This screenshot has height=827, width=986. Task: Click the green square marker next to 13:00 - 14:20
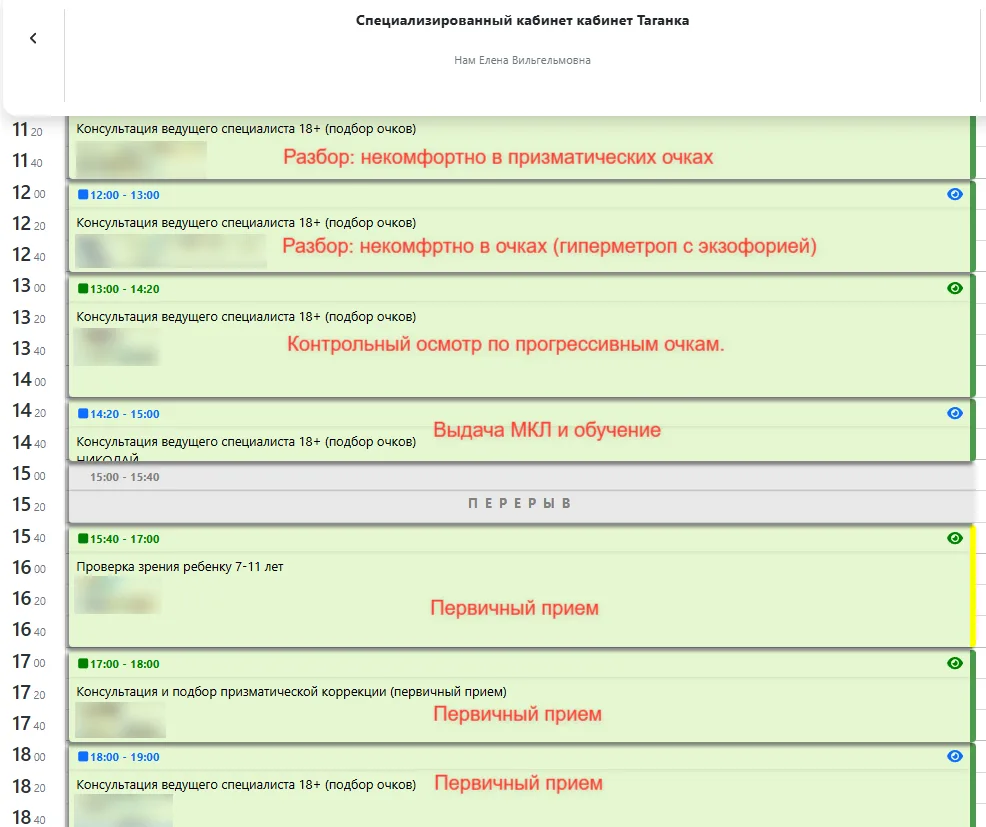tap(82, 288)
